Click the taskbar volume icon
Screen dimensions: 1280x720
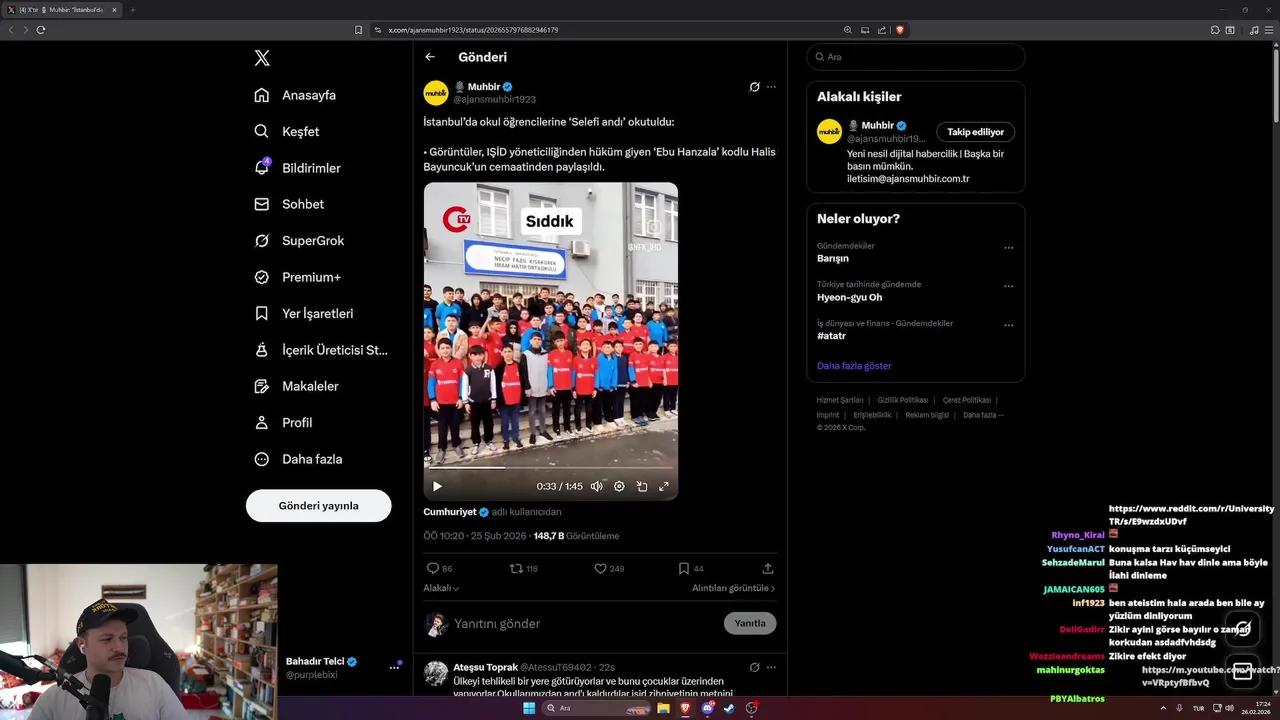coord(1229,708)
